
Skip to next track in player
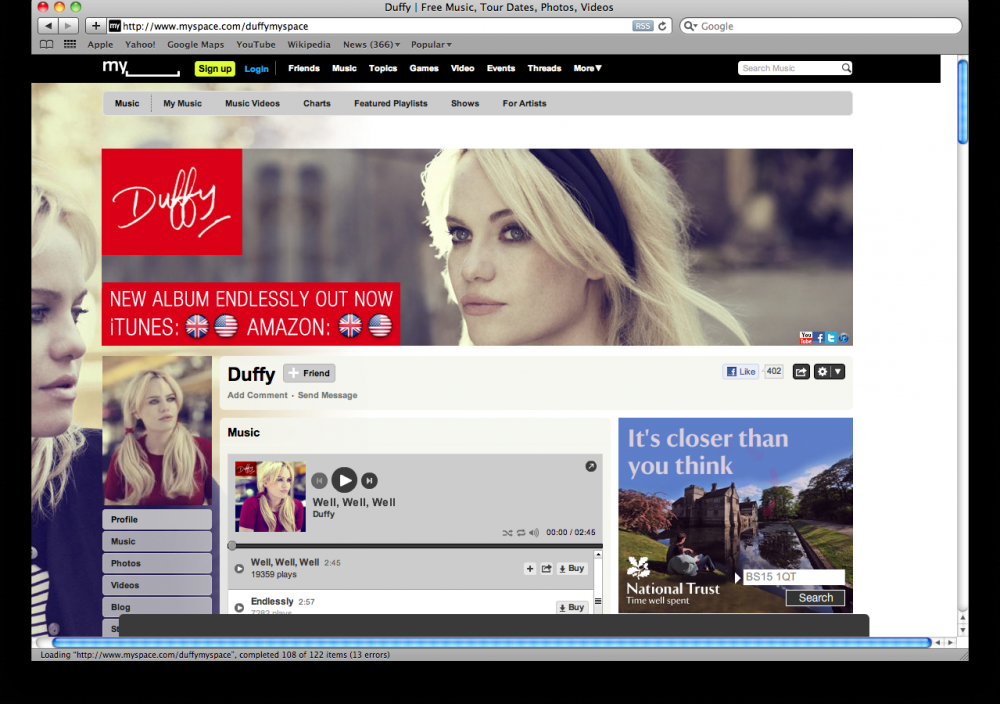[369, 481]
